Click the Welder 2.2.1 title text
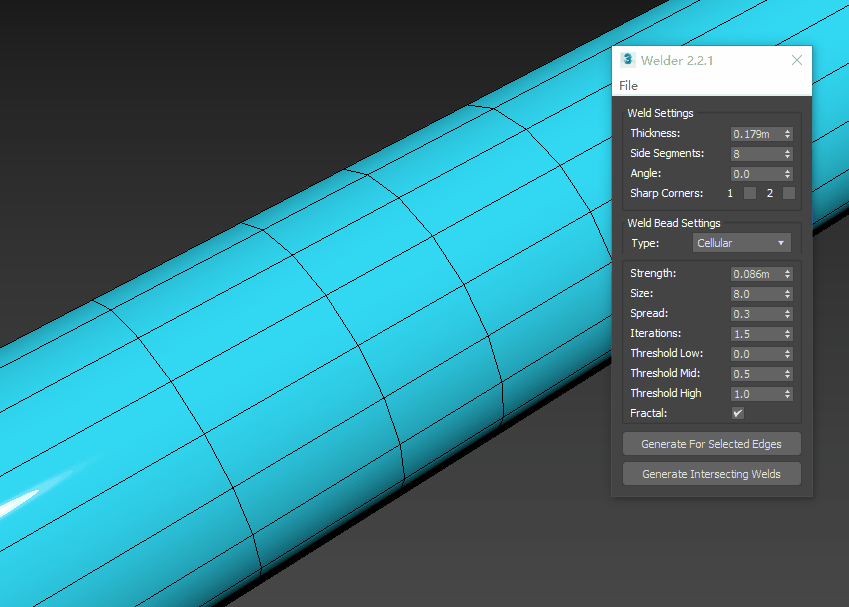The width and height of the screenshot is (849, 607). tap(677, 60)
